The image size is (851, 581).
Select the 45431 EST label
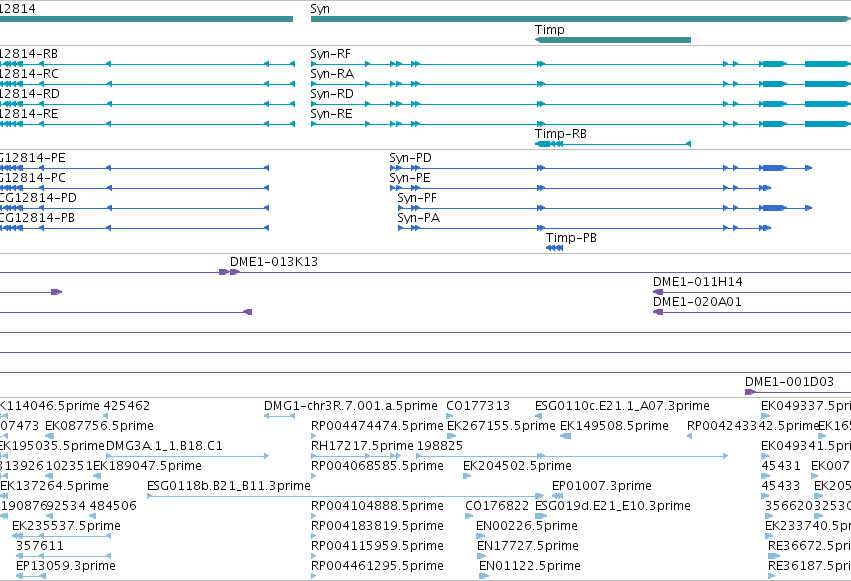781,466
